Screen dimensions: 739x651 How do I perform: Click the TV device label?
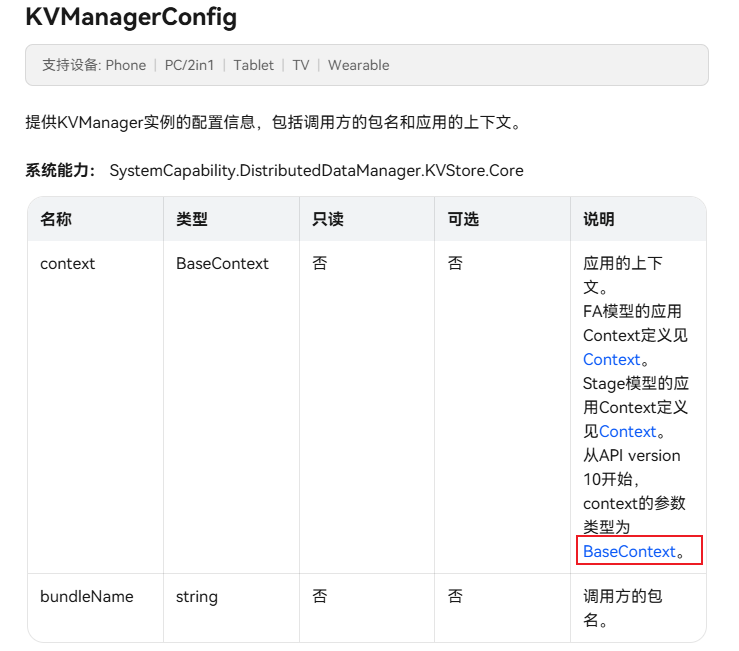coord(301,65)
